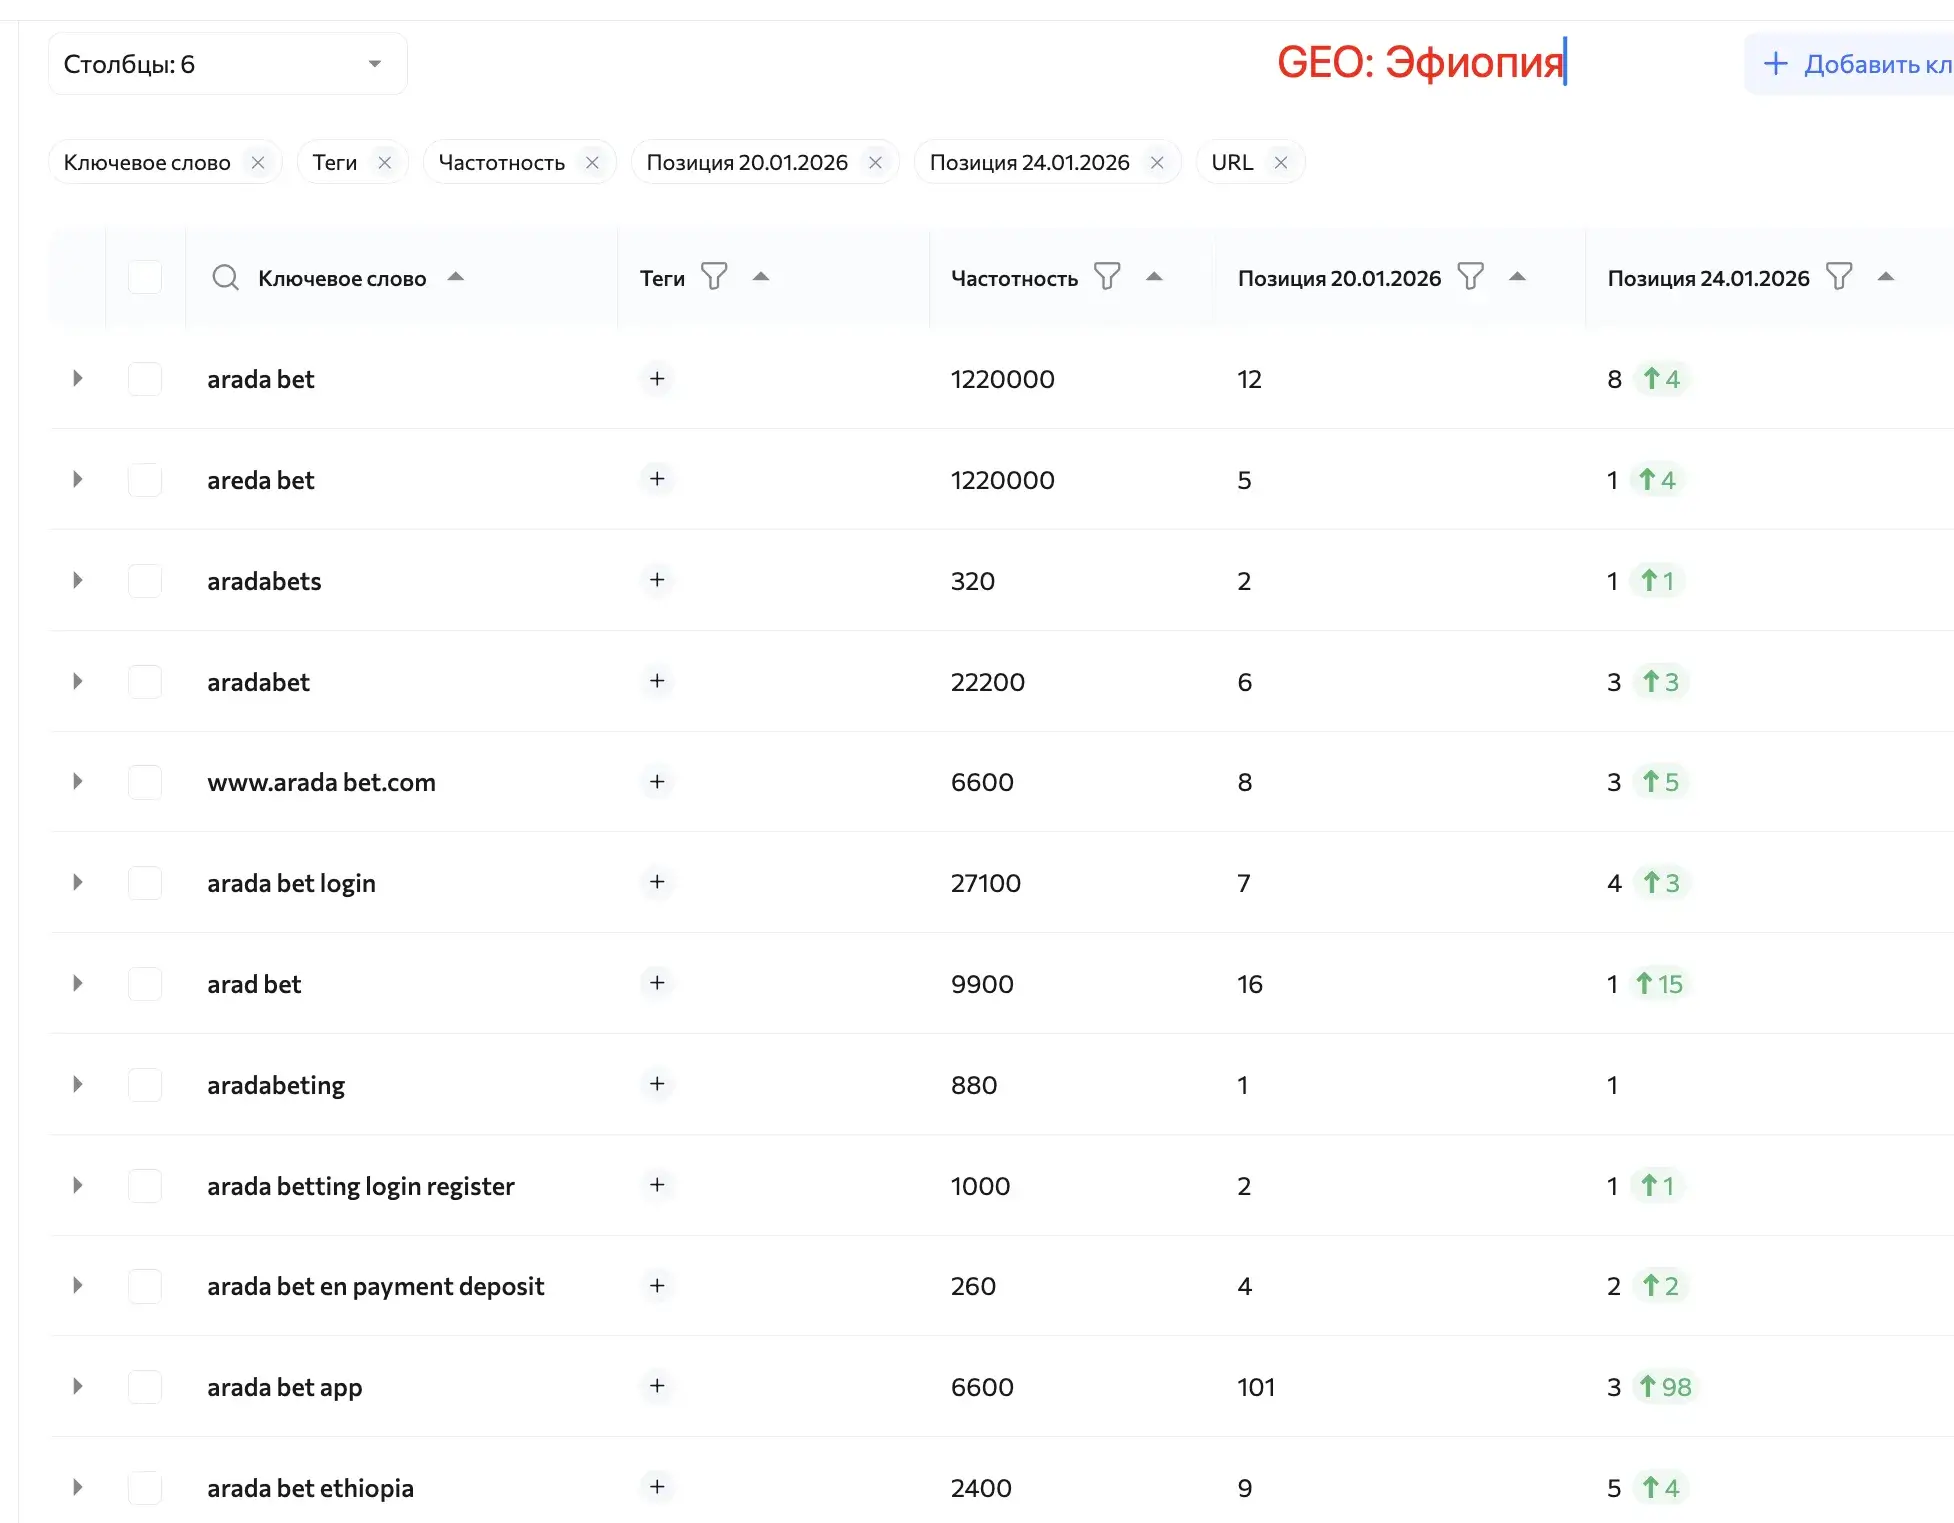
Task: Check the aradabeting row checkbox
Action: [x=145, y=1085]
